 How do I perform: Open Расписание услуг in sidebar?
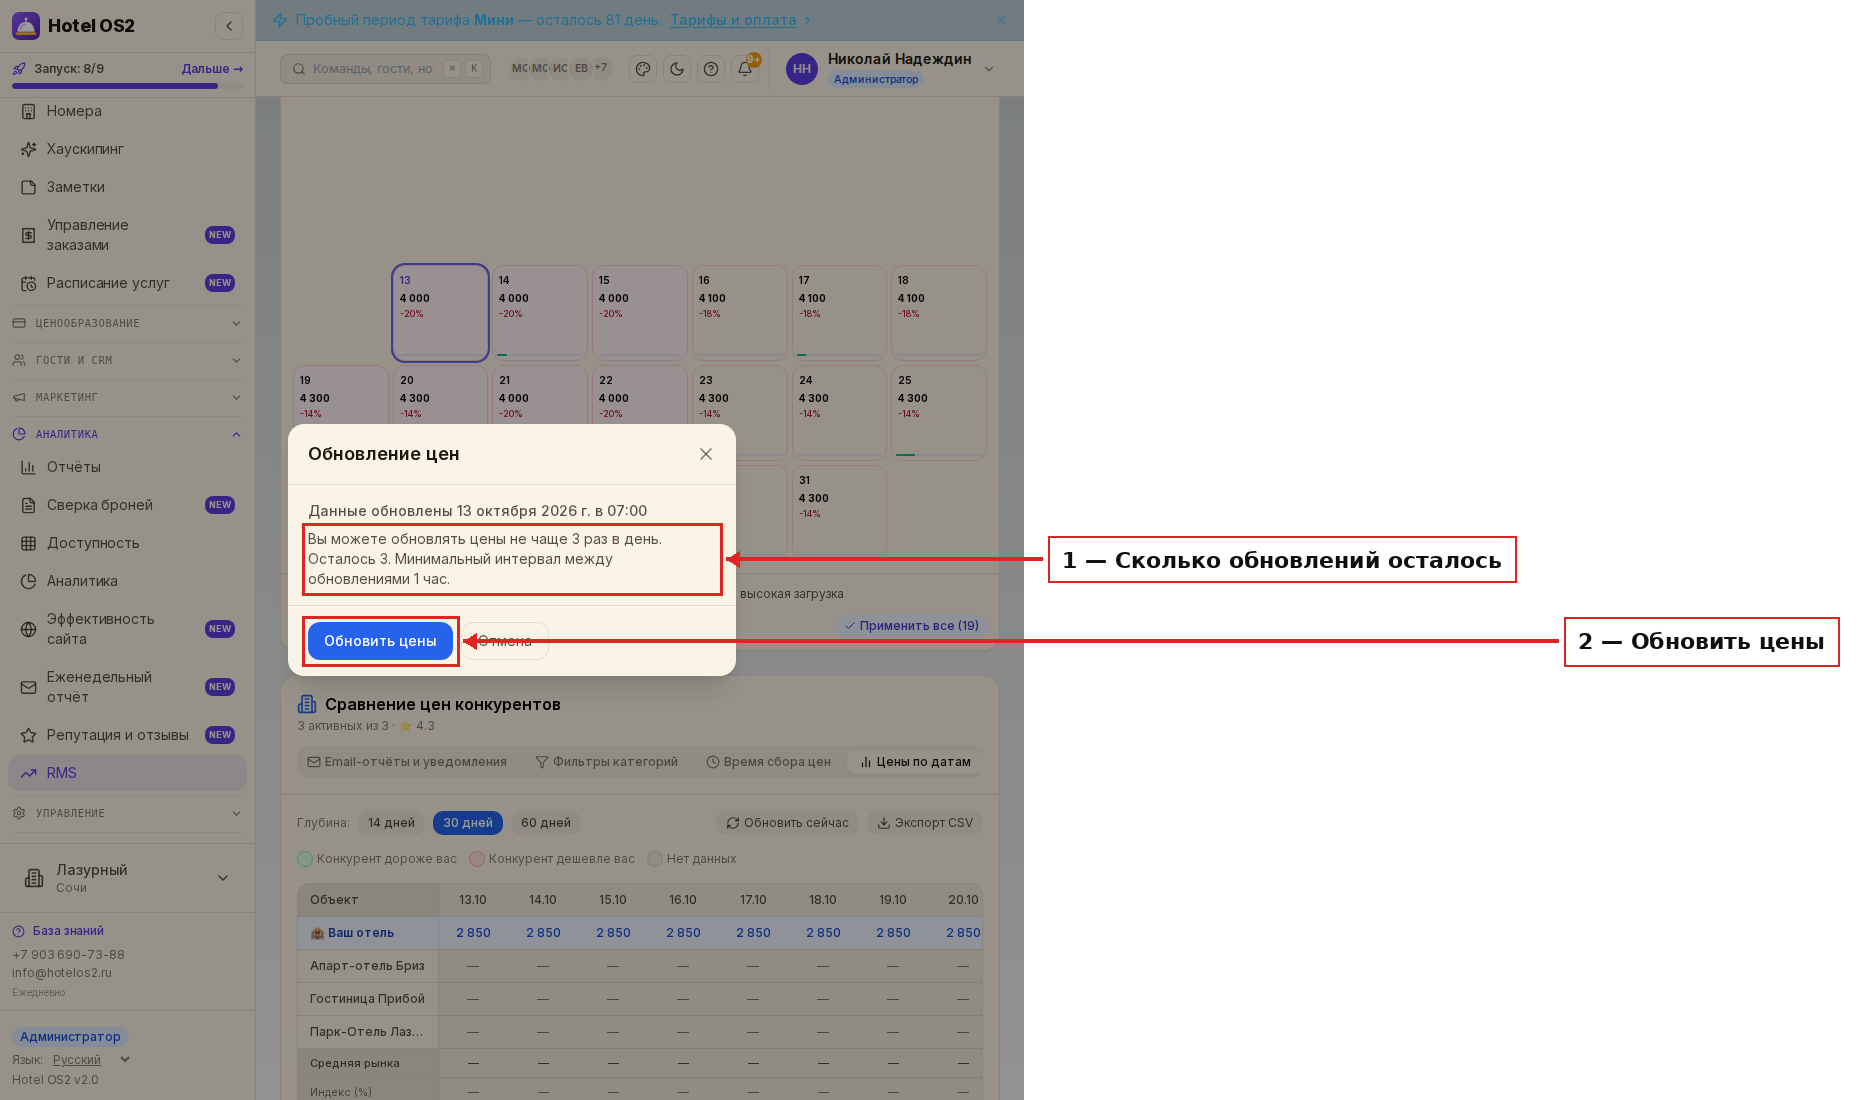point(127,283)
